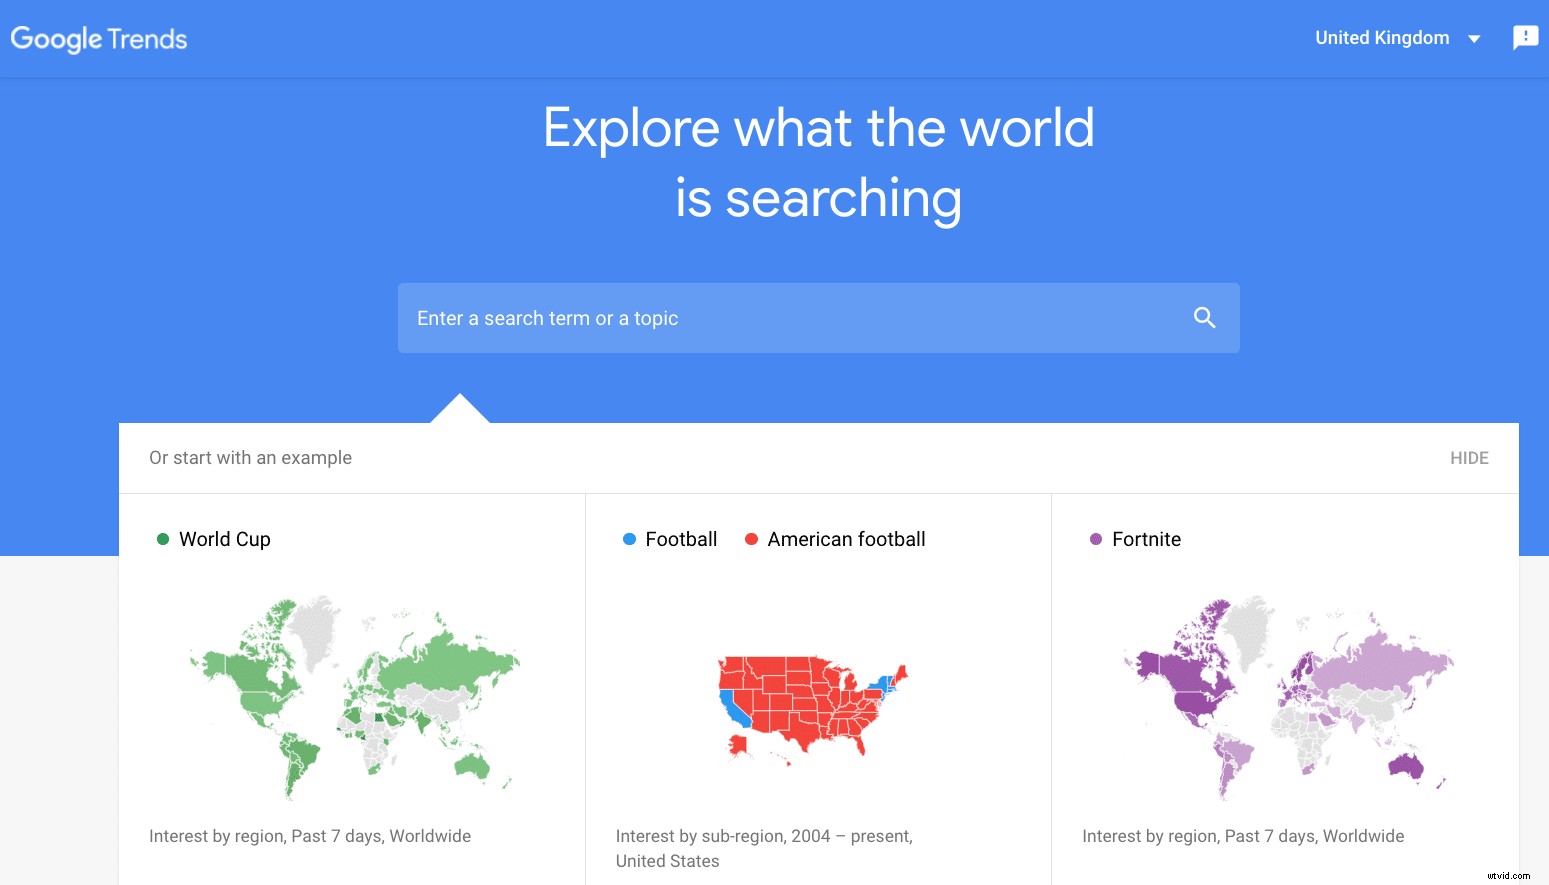
Task: Toggle the Football series in the comparison
Action: (x=669, y=538)
